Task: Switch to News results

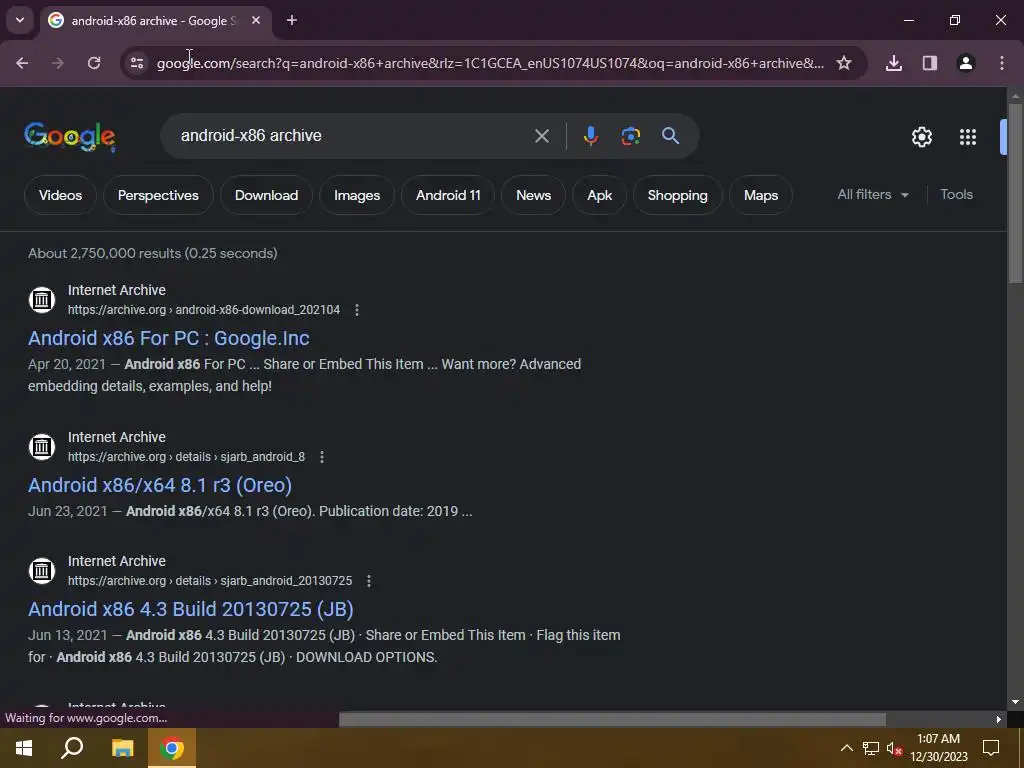Action: (x=534, y=195)
